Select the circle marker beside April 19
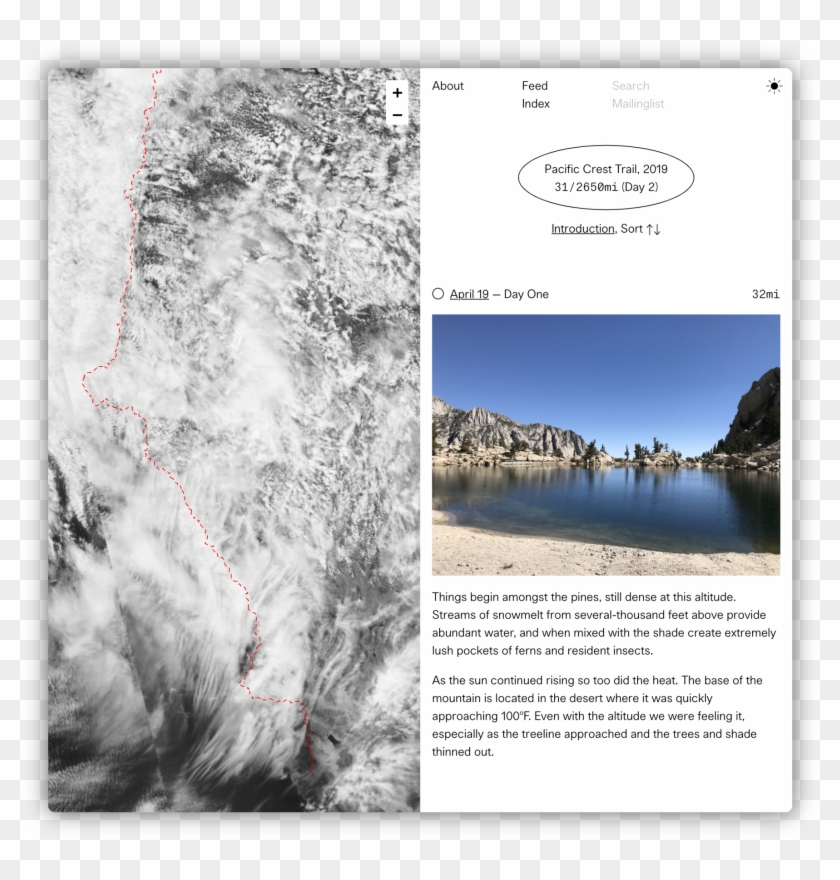The width and height of the screenshot is (840, 880). pos(438,294)
